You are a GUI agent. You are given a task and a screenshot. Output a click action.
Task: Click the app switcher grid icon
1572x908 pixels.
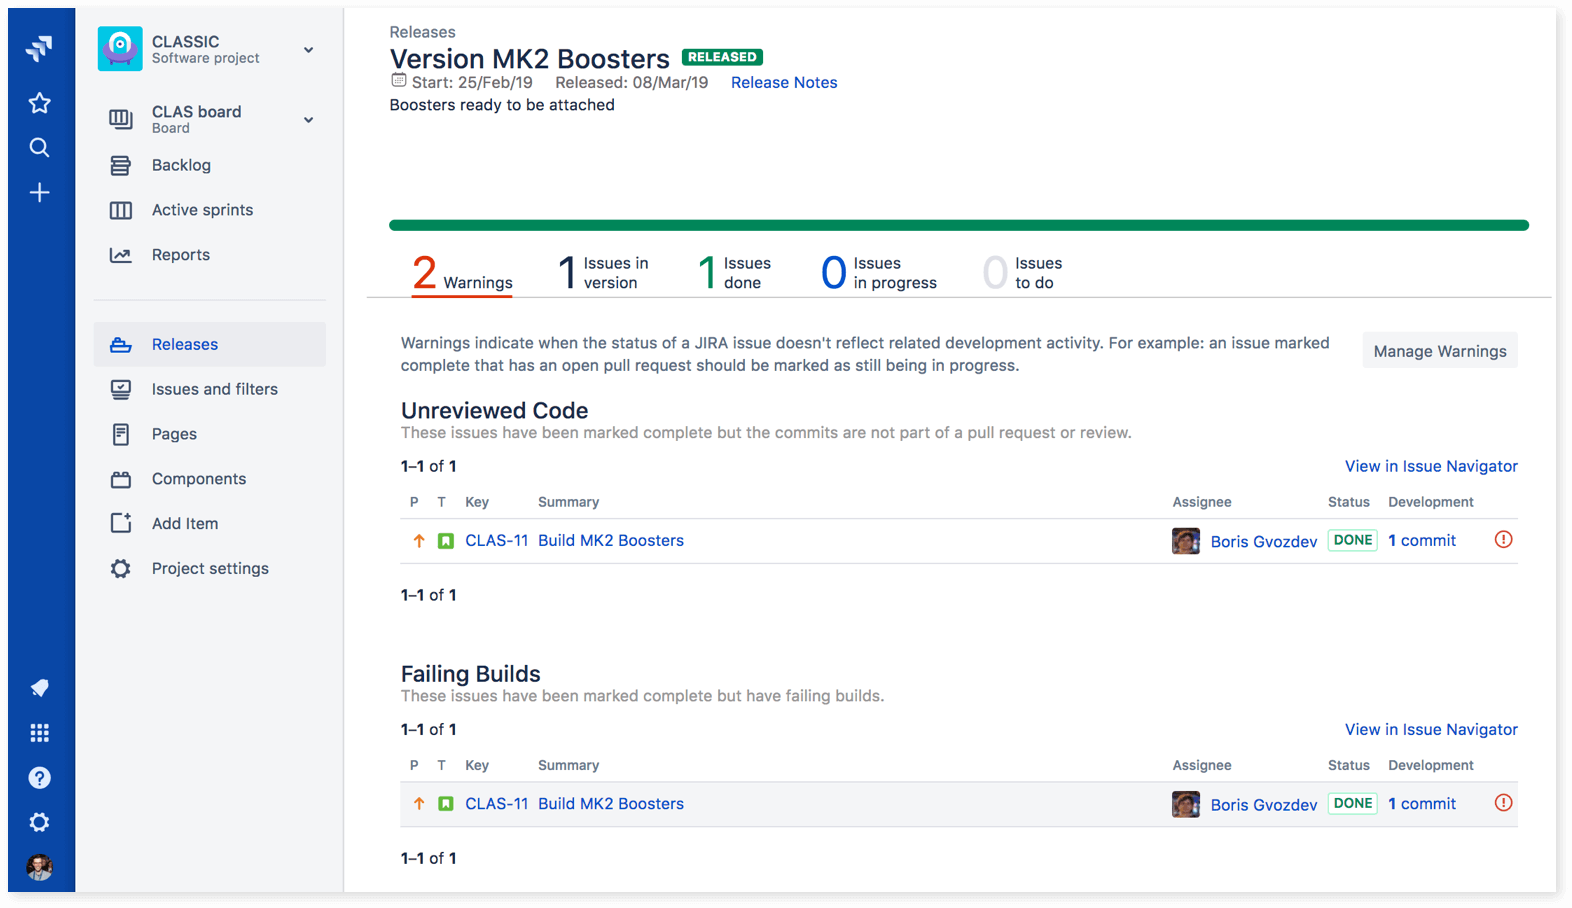tap(39, 732)
